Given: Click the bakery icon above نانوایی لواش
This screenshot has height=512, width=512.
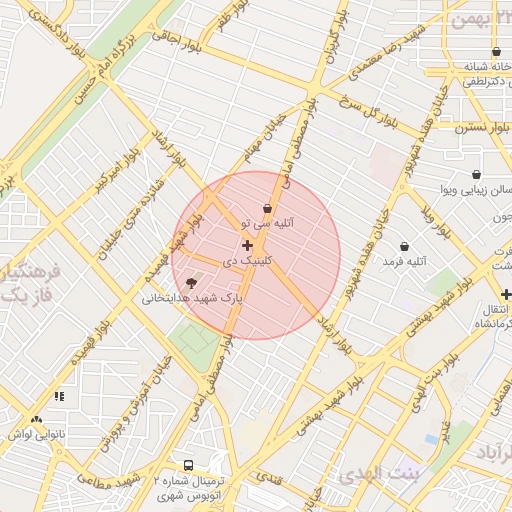Looking at the screenshot, I should (36, 420).
